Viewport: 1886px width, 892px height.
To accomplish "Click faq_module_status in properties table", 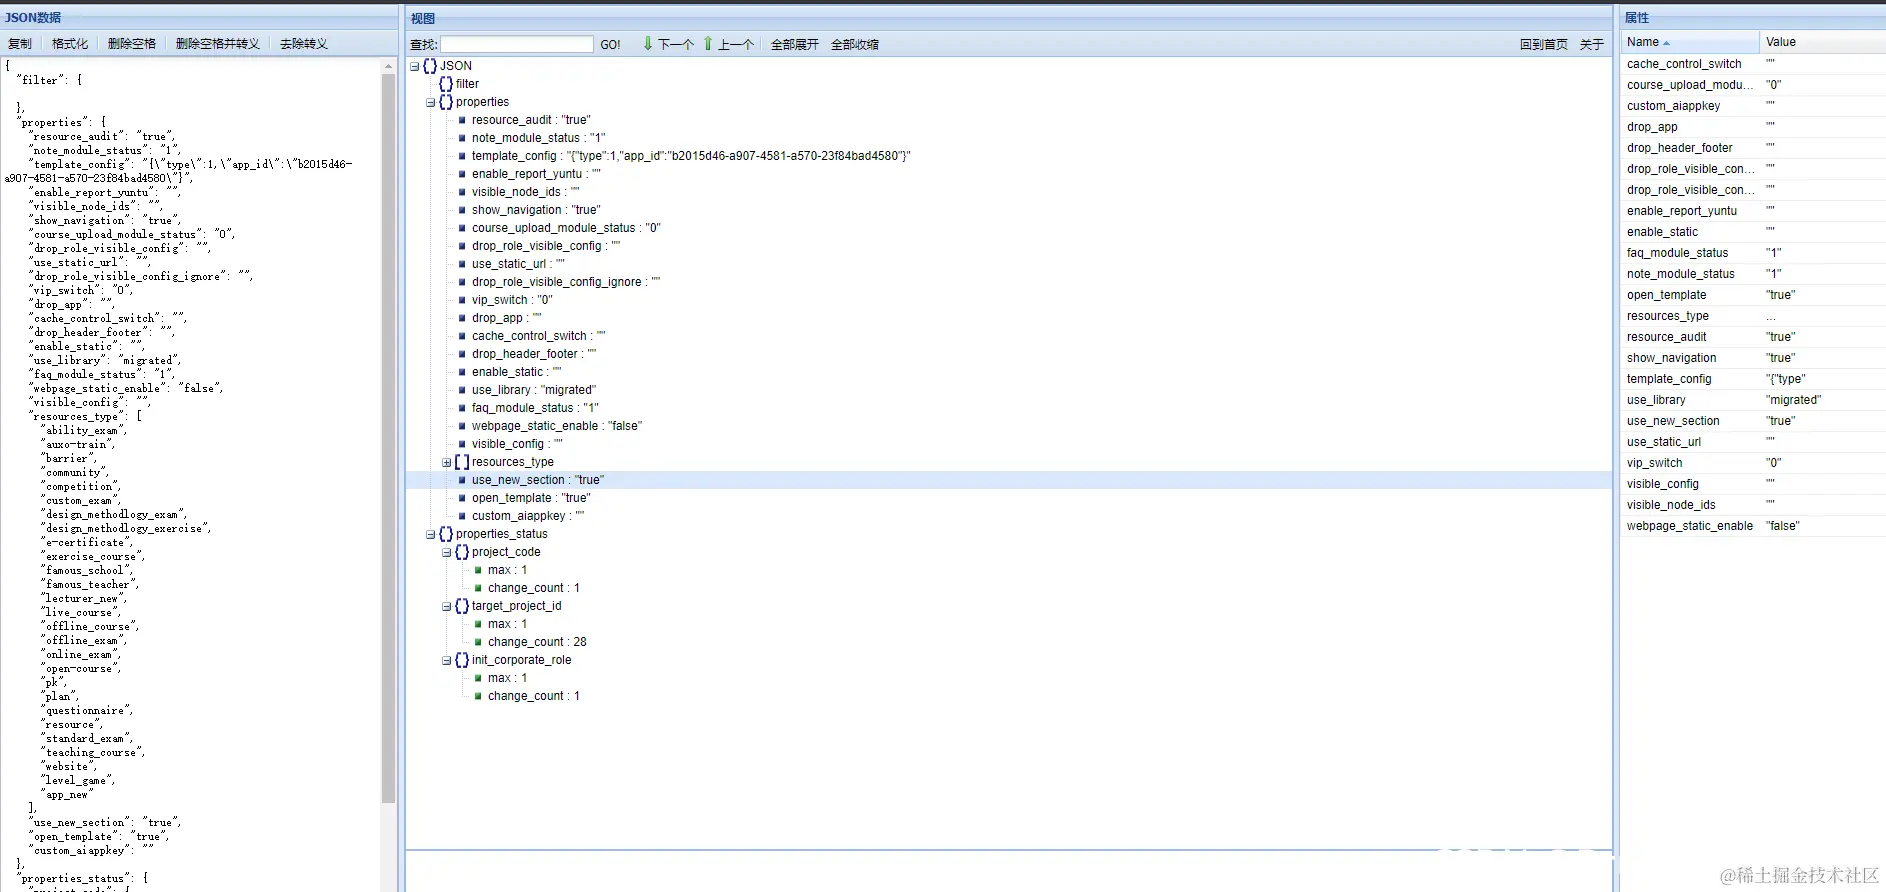I will pyautogui.click(x=1677, y=253).
